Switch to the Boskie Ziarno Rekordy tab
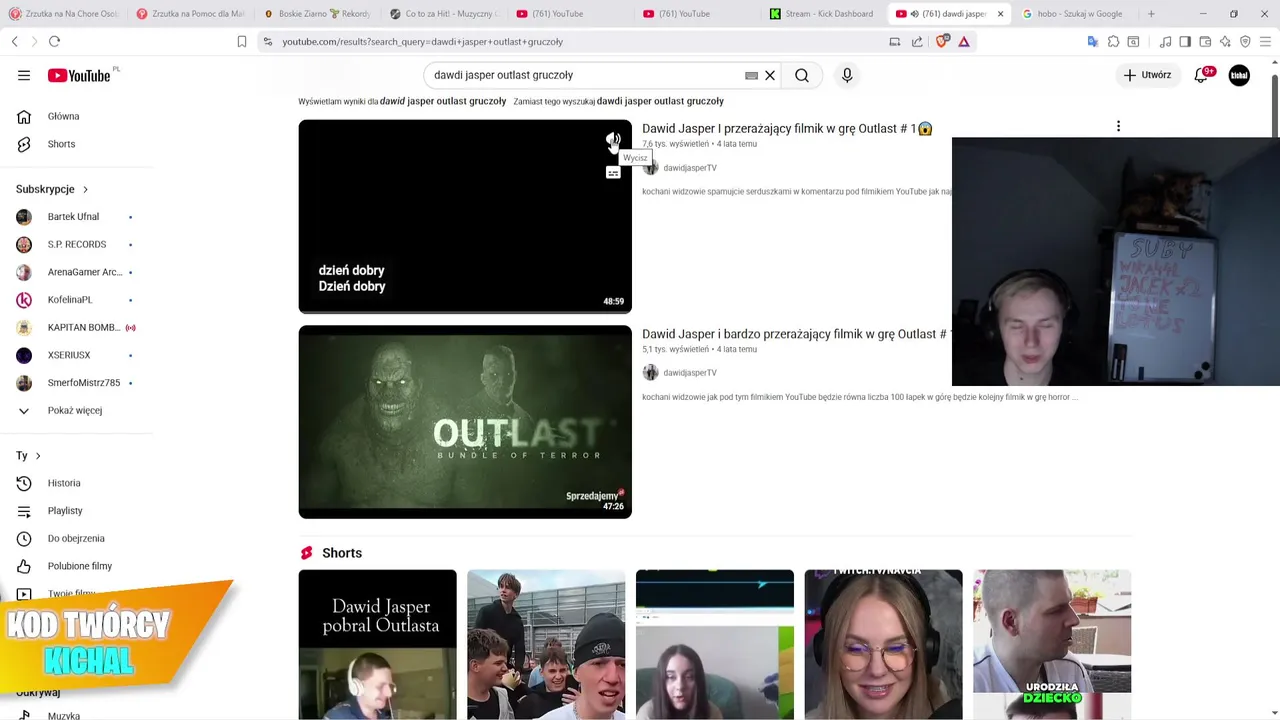This screenshot has width=1280, height=720. click(x=317, y=14)
